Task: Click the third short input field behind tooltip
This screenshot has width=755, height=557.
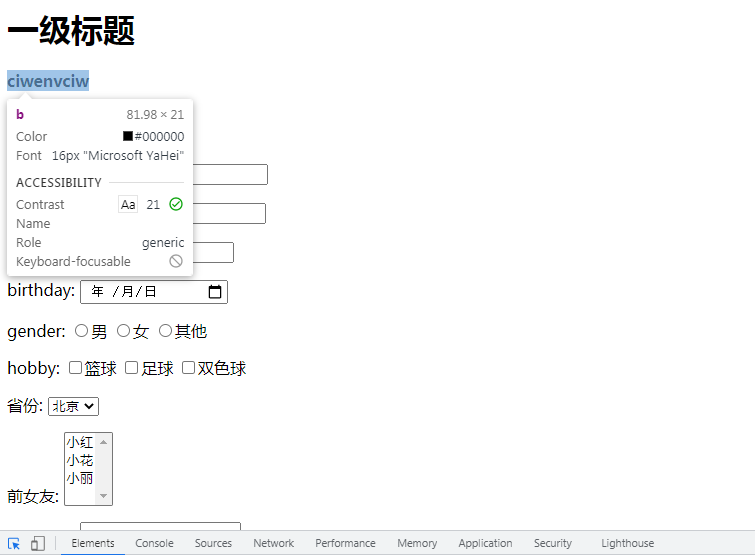Action: pyautogui.click(x=213, y=252)
